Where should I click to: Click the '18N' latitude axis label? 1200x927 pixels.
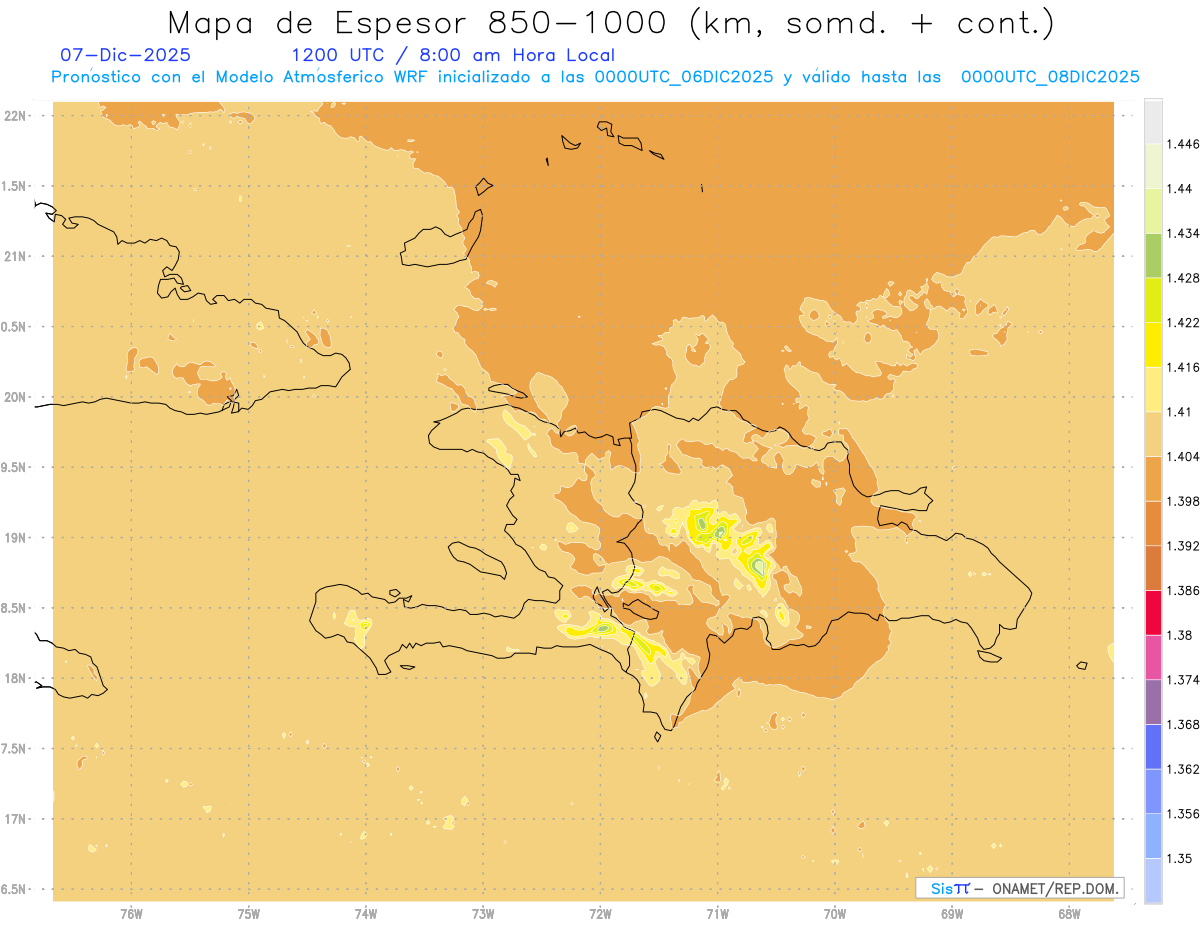pyautogui.click(x=15, y=679)
